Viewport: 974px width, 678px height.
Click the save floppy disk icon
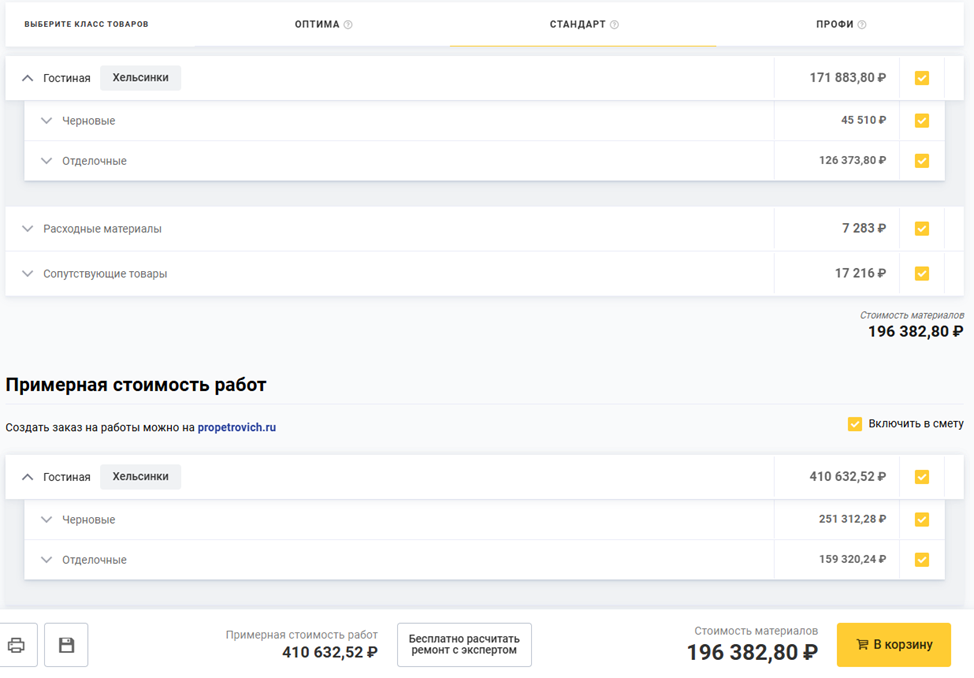coord(66,645)
